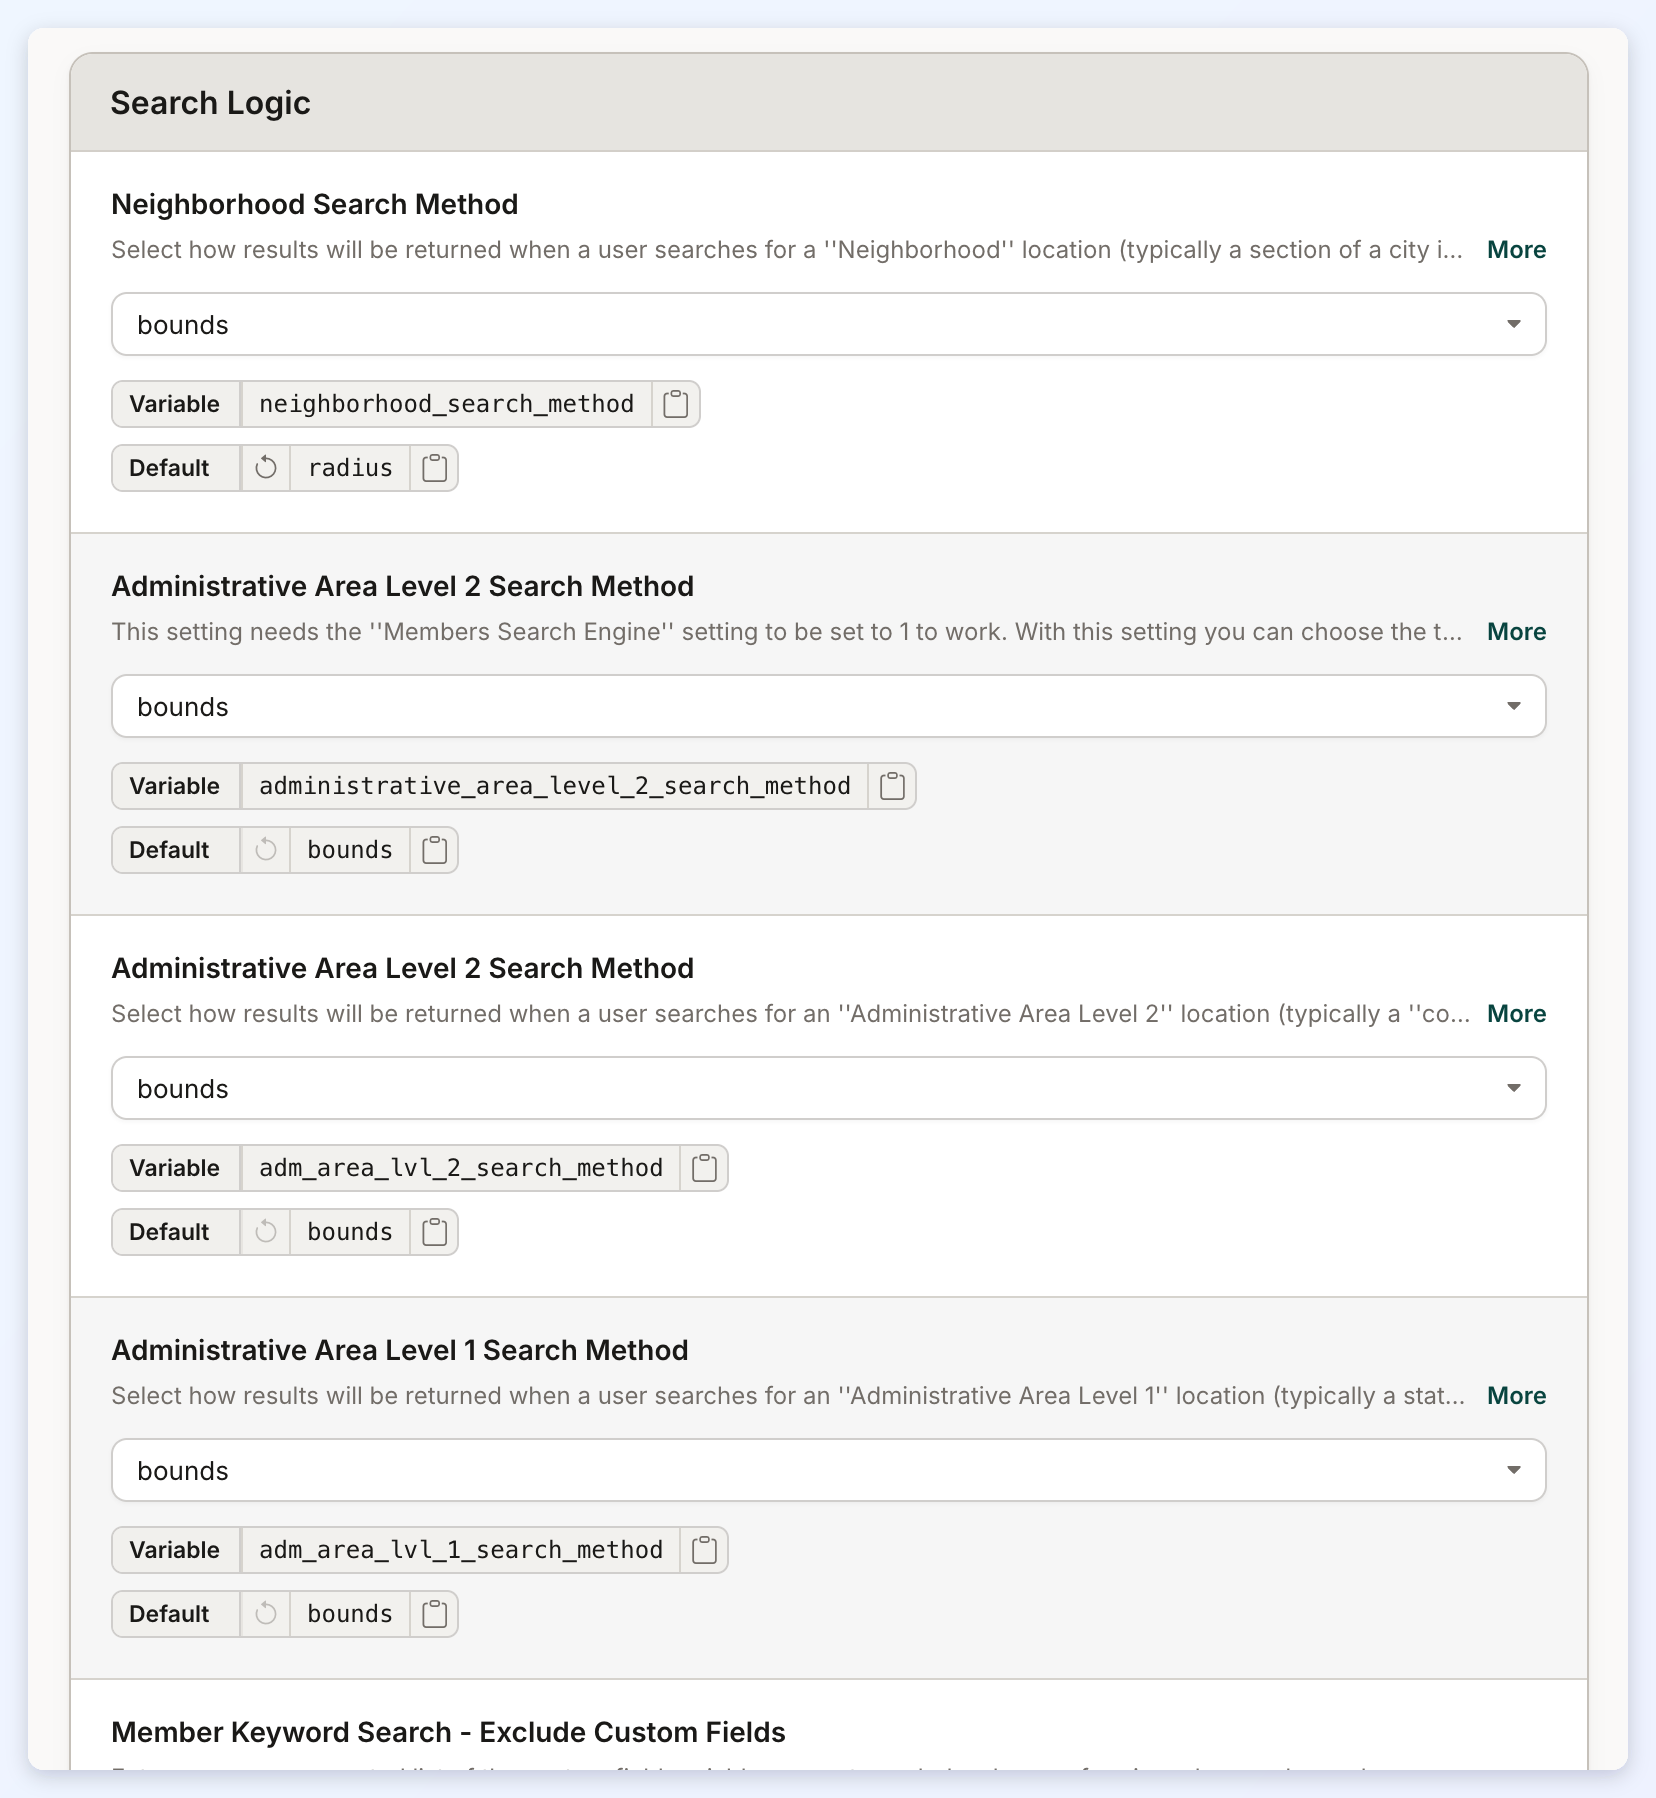Copy the administrative_area_level_2_search_method variable name
Image resolution: width=1656 pixels, height=1798 pixels.
(892, 786)
